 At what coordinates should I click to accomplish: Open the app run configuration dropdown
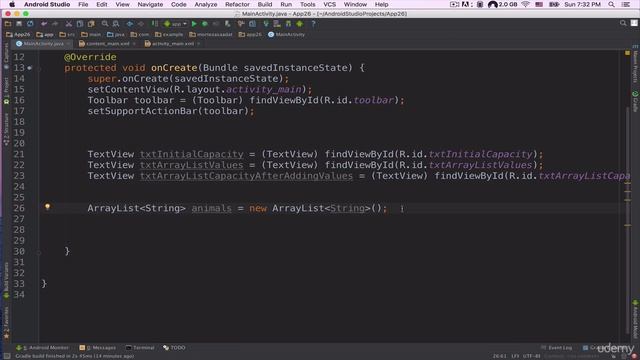pyautogui.click(x=175, y=24)
